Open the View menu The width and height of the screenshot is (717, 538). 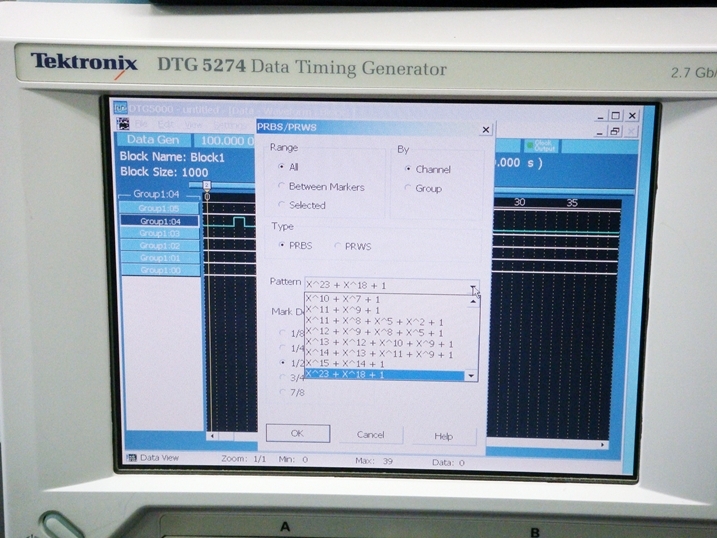click(194, 125)
